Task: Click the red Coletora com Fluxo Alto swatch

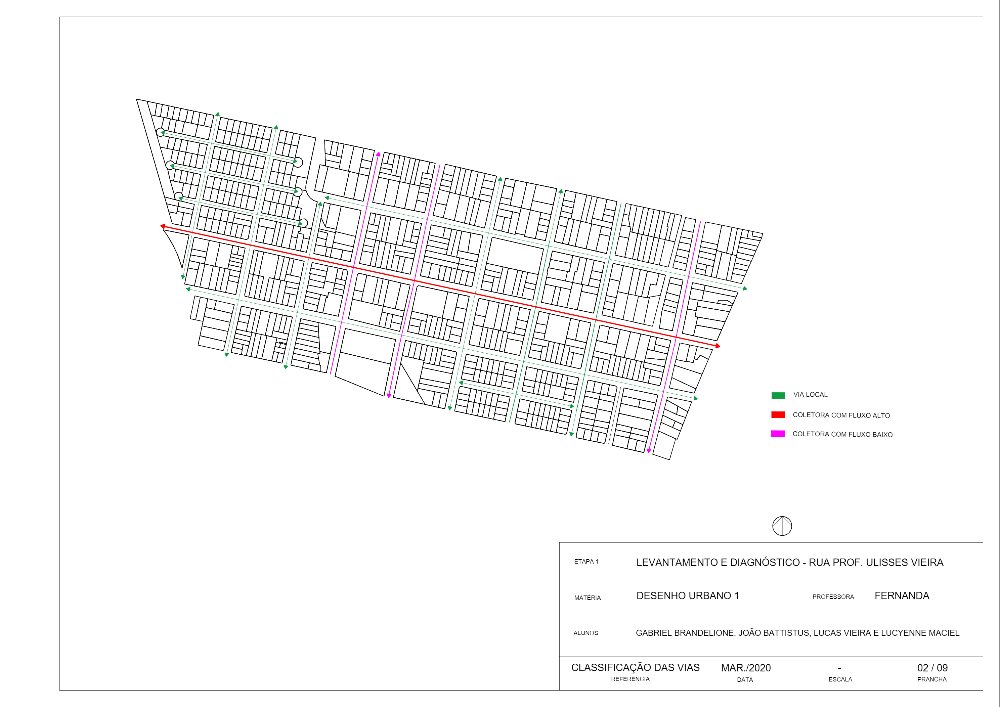Action: click(x=778, y=414)
